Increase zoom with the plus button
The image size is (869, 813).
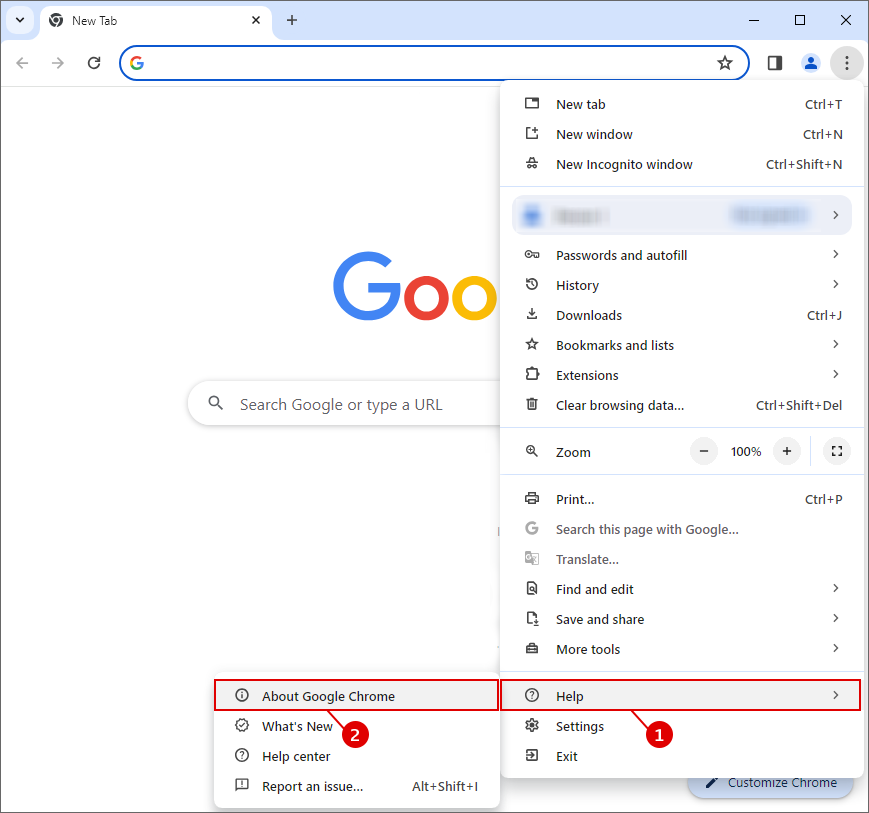click(x=786, y=452)
